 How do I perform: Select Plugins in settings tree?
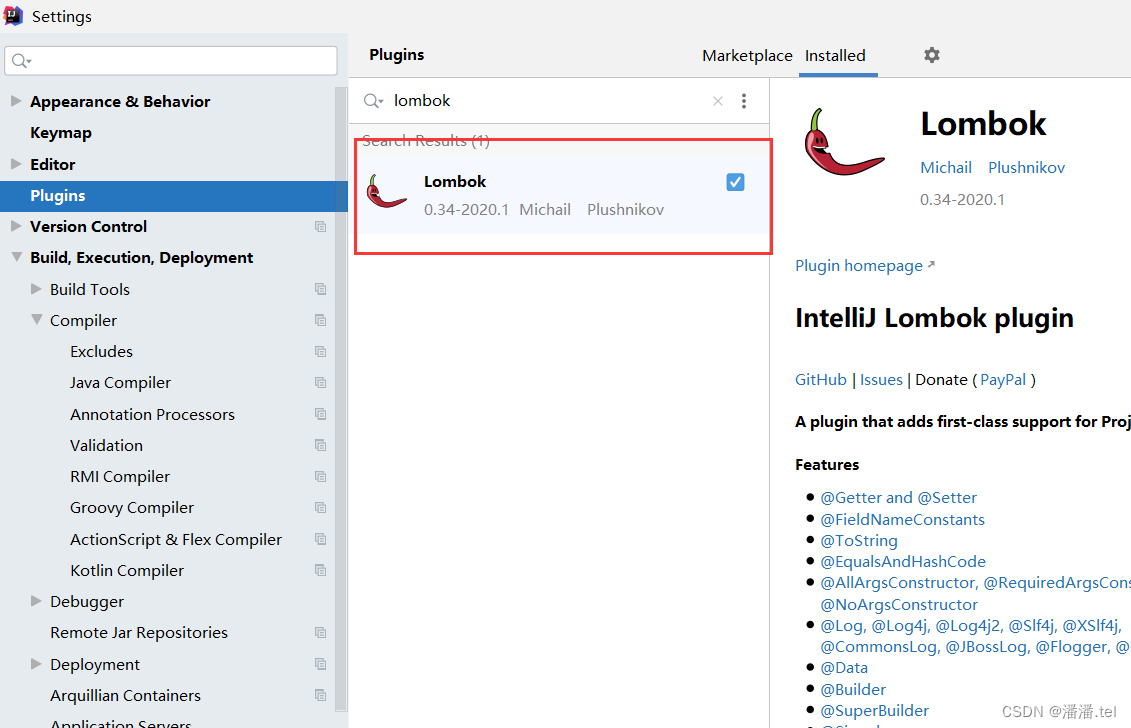pos(58,196)
